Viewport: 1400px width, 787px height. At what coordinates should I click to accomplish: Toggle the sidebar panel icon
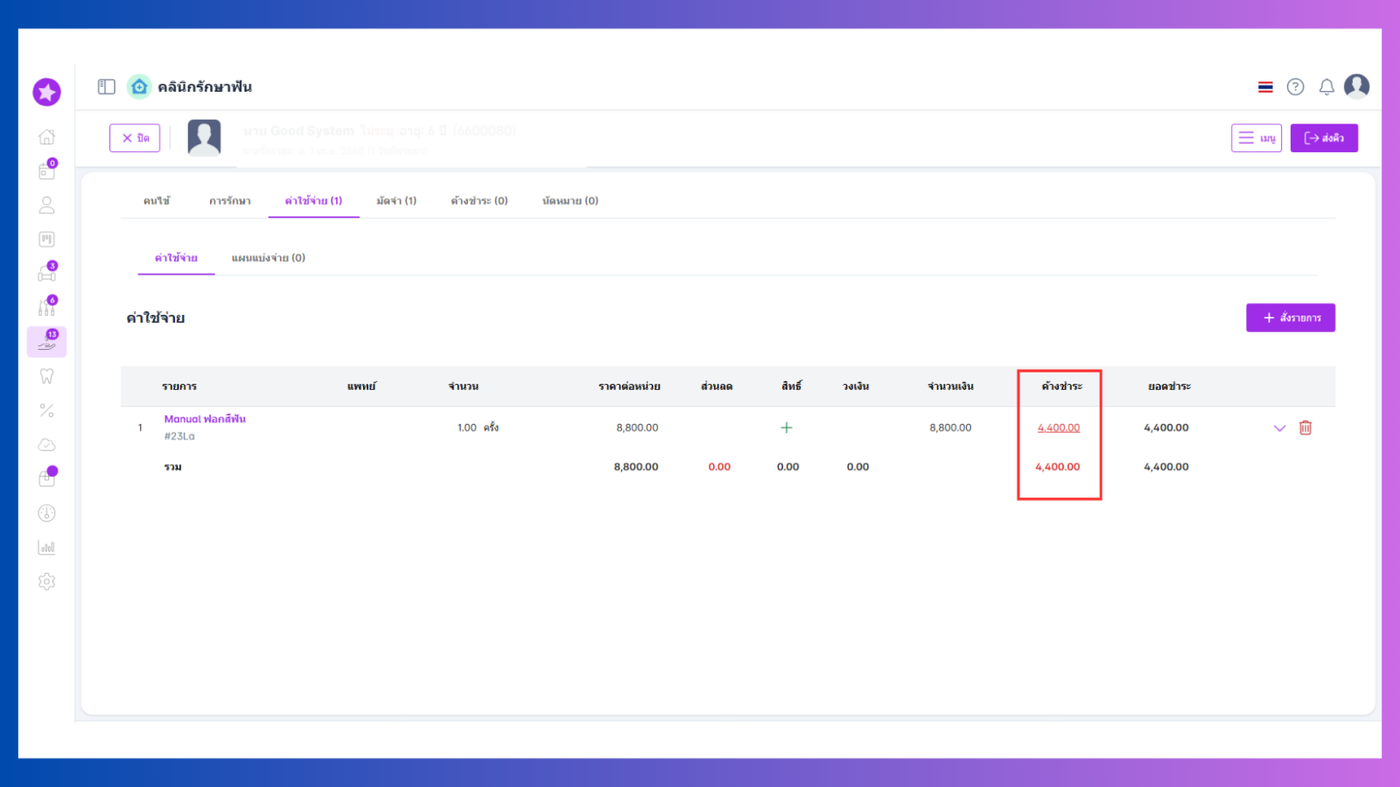click(x=106, y=87)
